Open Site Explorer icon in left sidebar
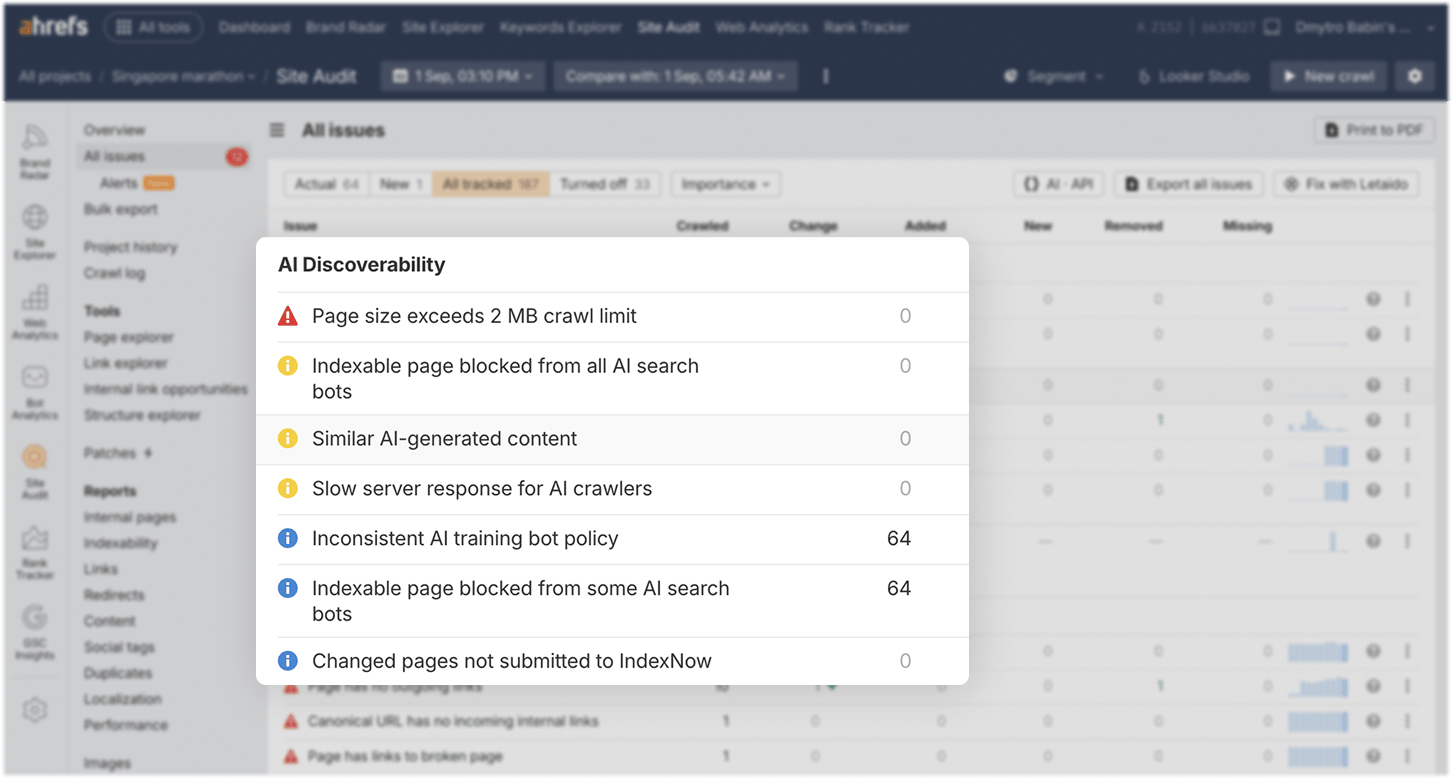The height and width of the screenshot is (779, 1452). (x=35, y=231)
